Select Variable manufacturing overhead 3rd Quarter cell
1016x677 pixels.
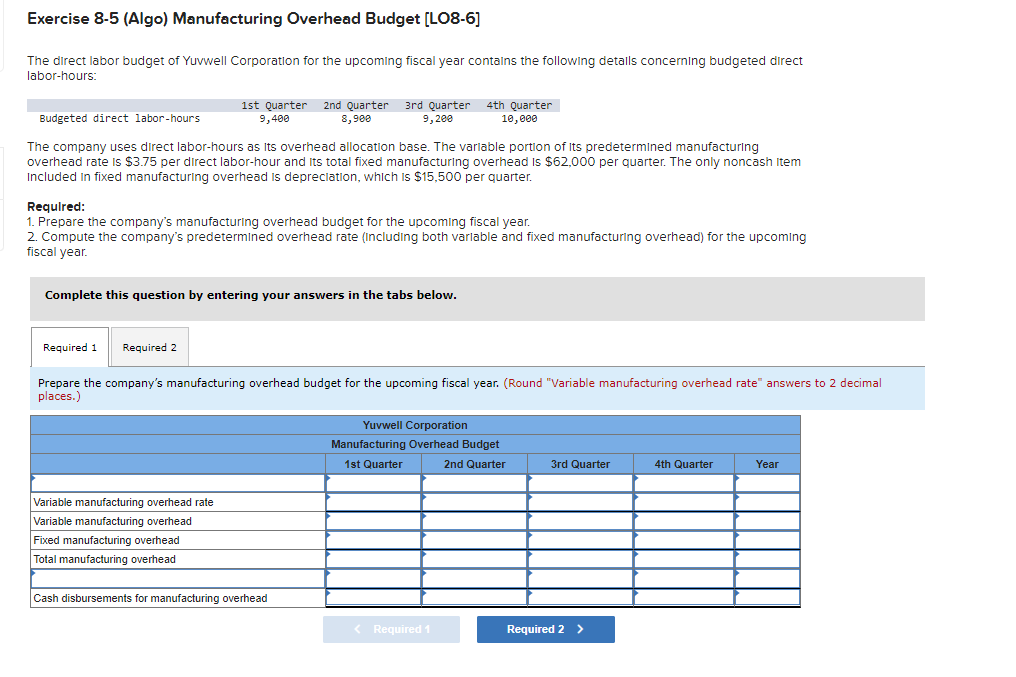tap(581, 521)
